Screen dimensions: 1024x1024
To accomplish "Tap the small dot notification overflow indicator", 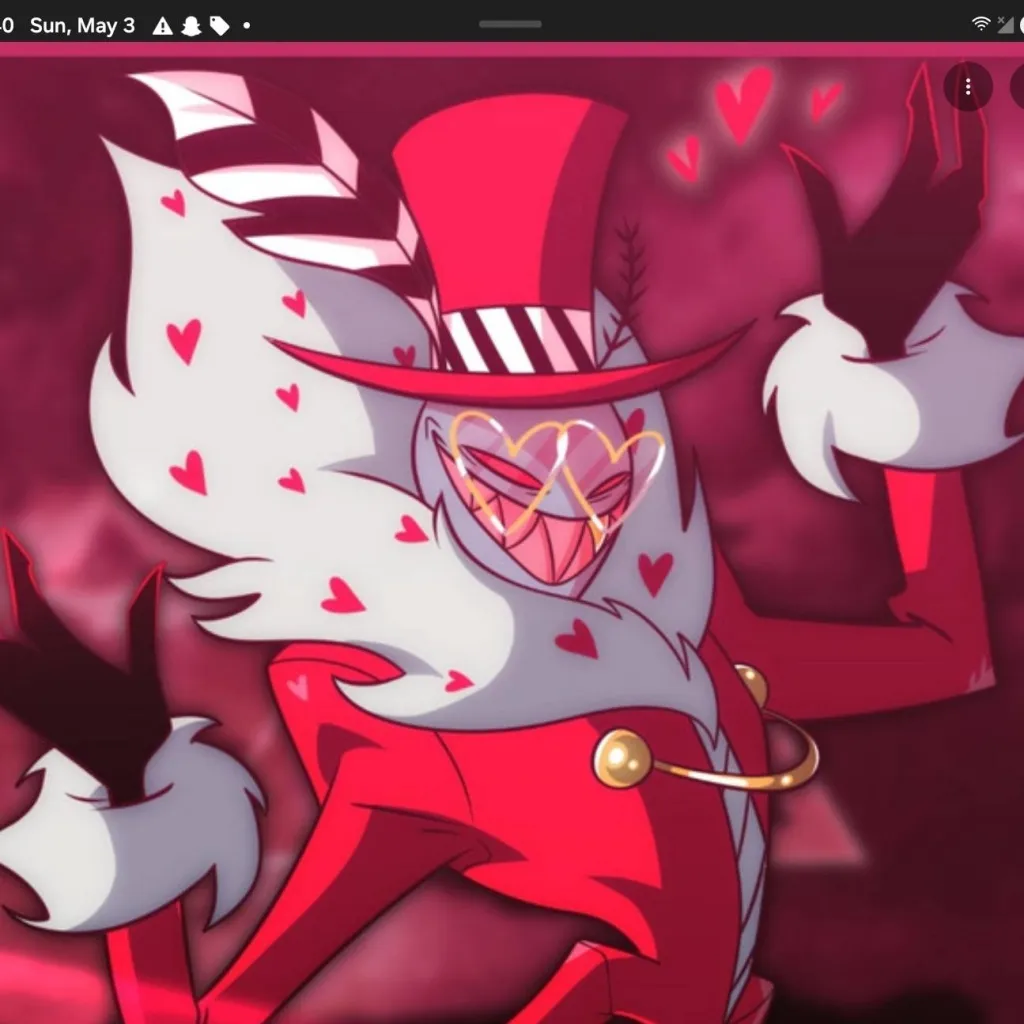I will [x=247, y=26].
